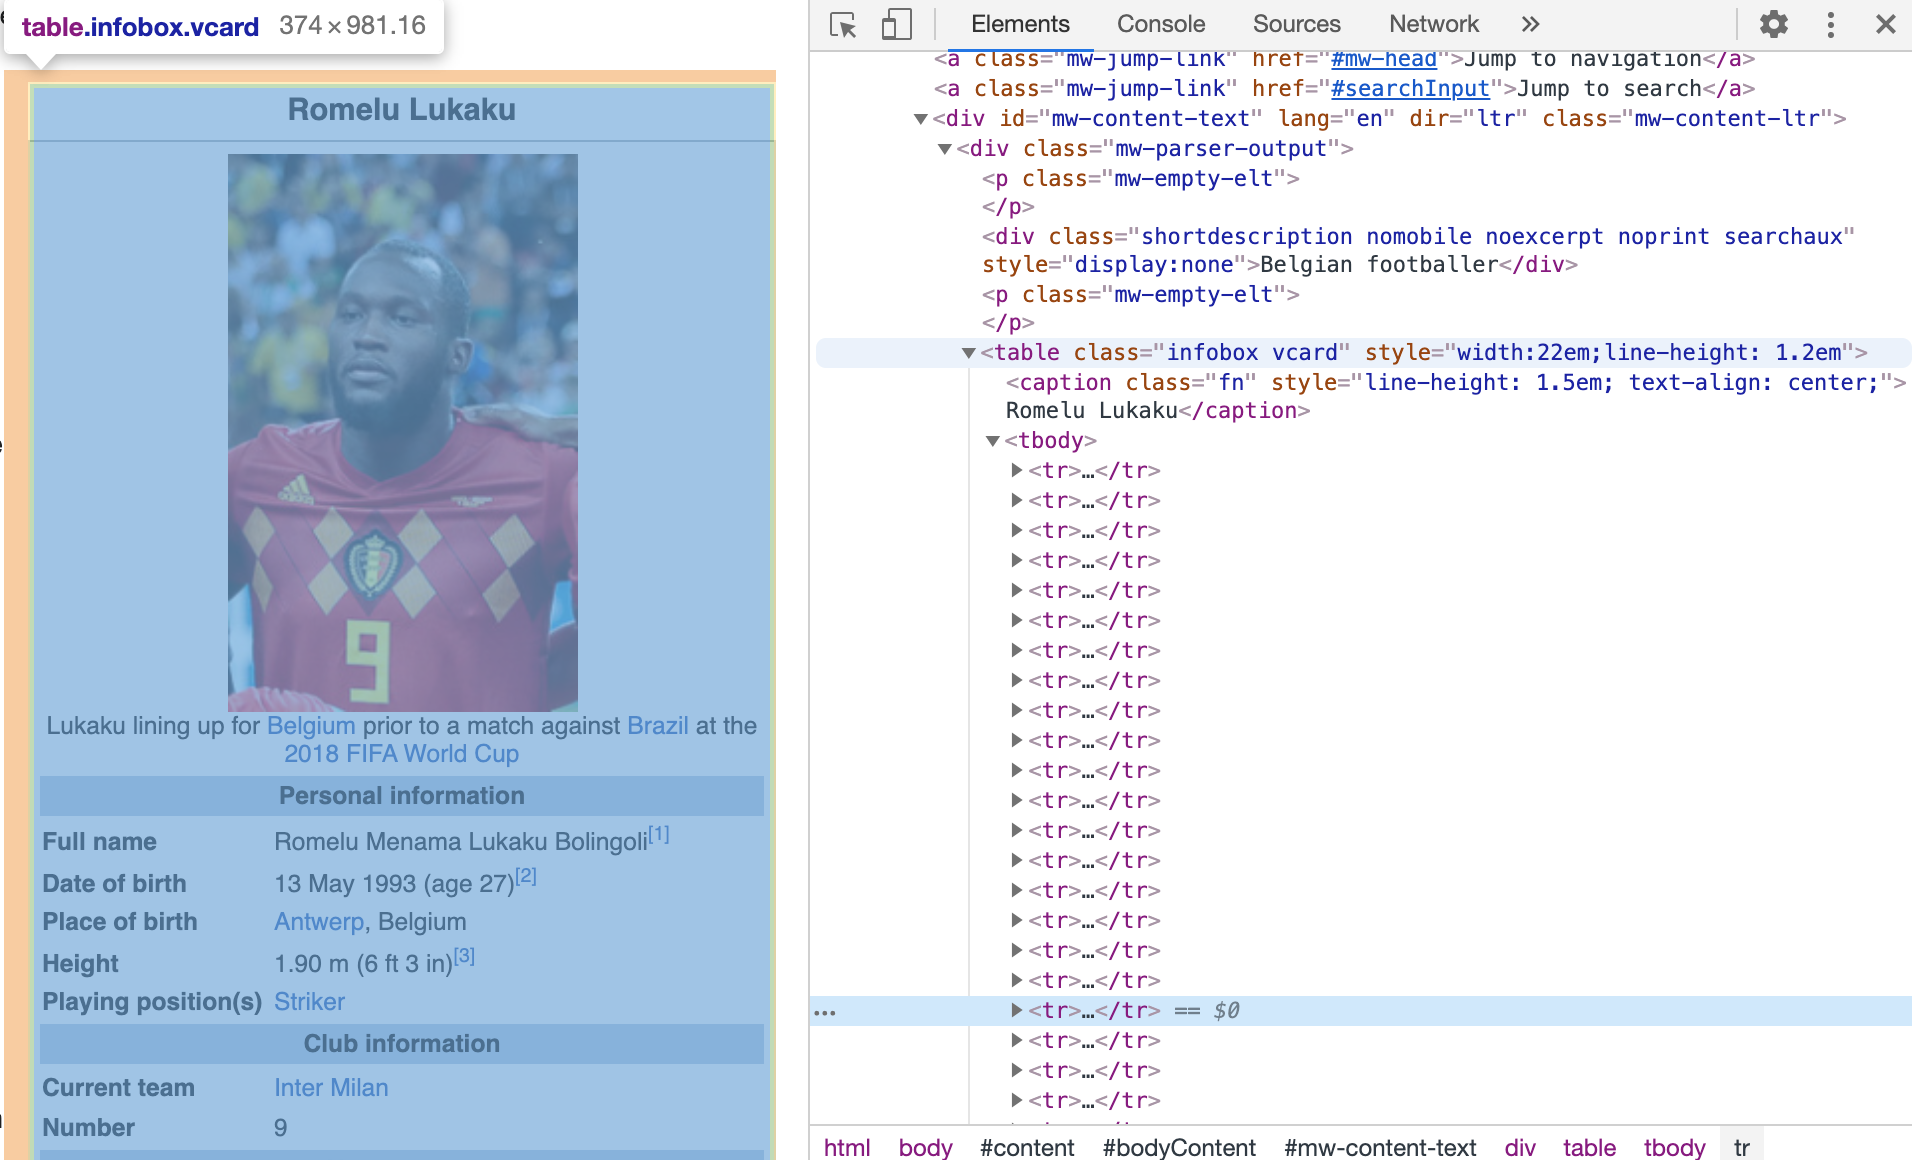Click the #mw-head href link
1912x1160 pixels.
click(1383, 59)
